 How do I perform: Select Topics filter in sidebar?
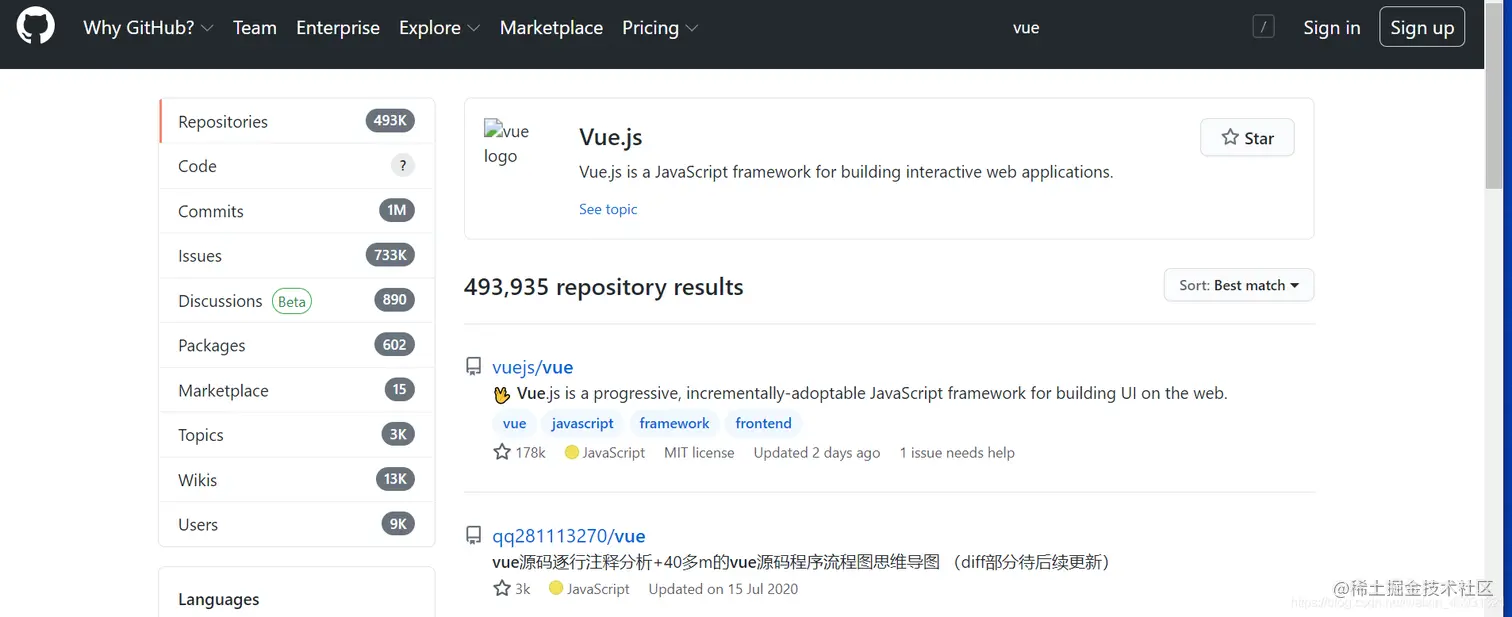click(297, 434)
